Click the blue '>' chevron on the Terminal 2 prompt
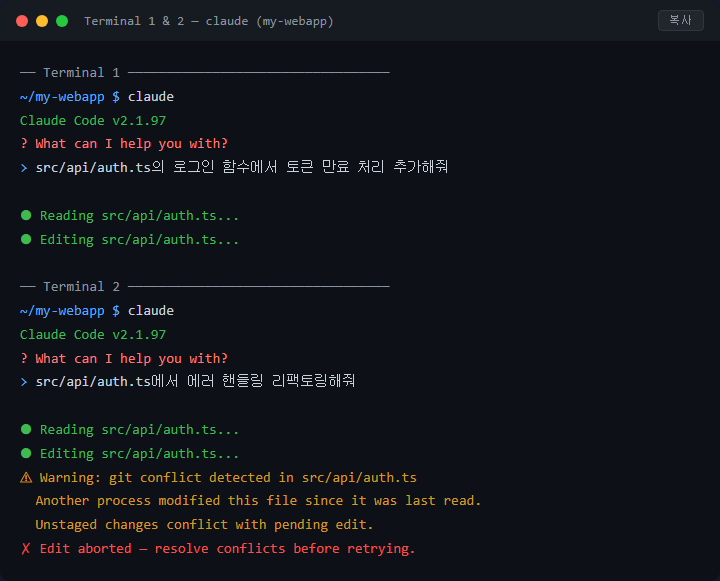 pyautogui.click(x=24, y=382)
